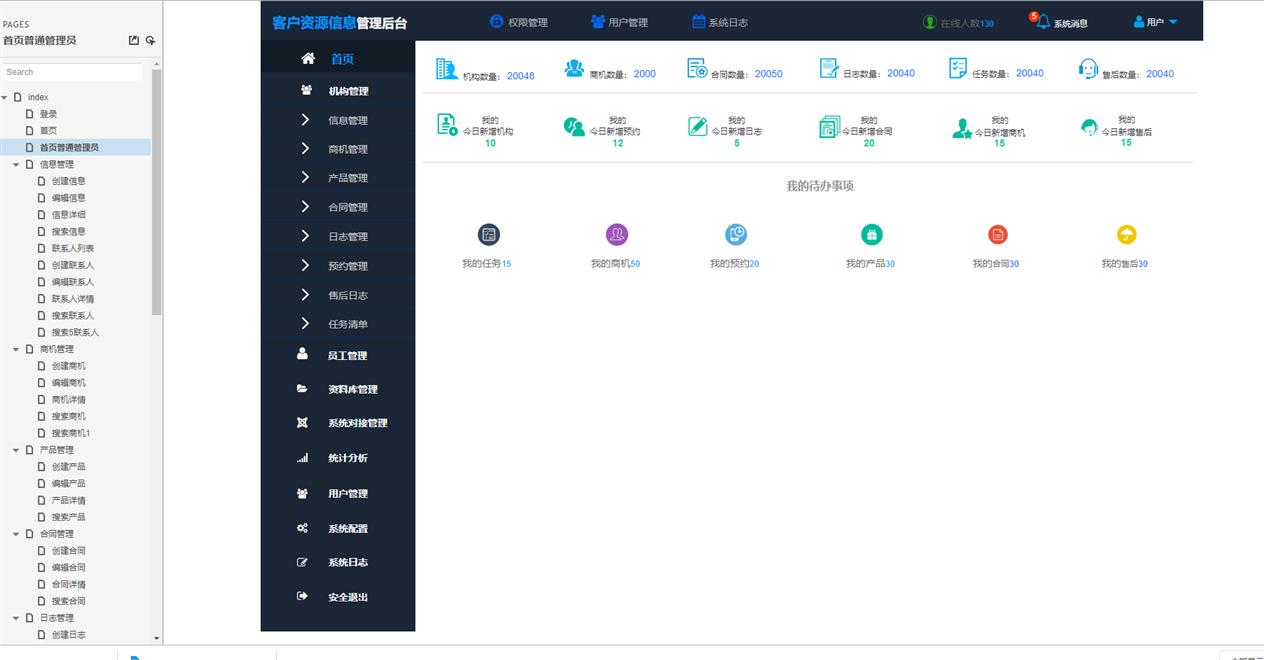Select 用户管理 in the dark sidebar
1264x660 pixels.
[x=348, y=493]
